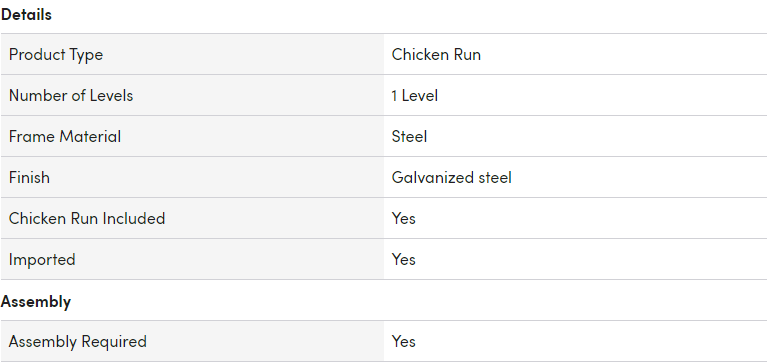
Task: Click the Details section heading
Action: click(26, 14)
